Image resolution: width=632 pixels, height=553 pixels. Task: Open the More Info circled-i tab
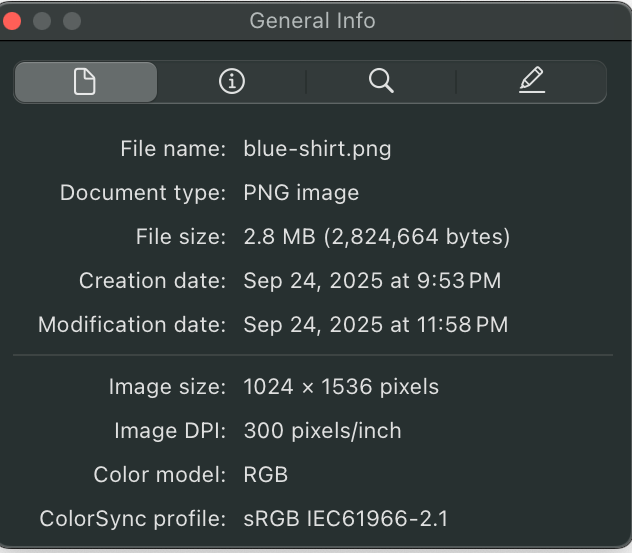[x=231, y=82]
